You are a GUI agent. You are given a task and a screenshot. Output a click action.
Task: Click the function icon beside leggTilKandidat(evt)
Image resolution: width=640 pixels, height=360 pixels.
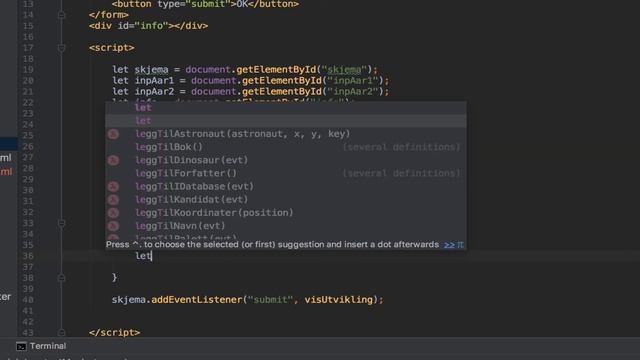pos(113,200)
